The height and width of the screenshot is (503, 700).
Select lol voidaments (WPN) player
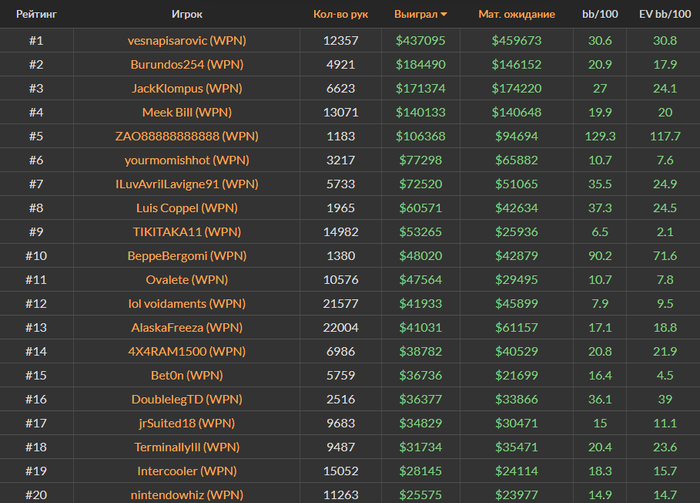[187, 303]
